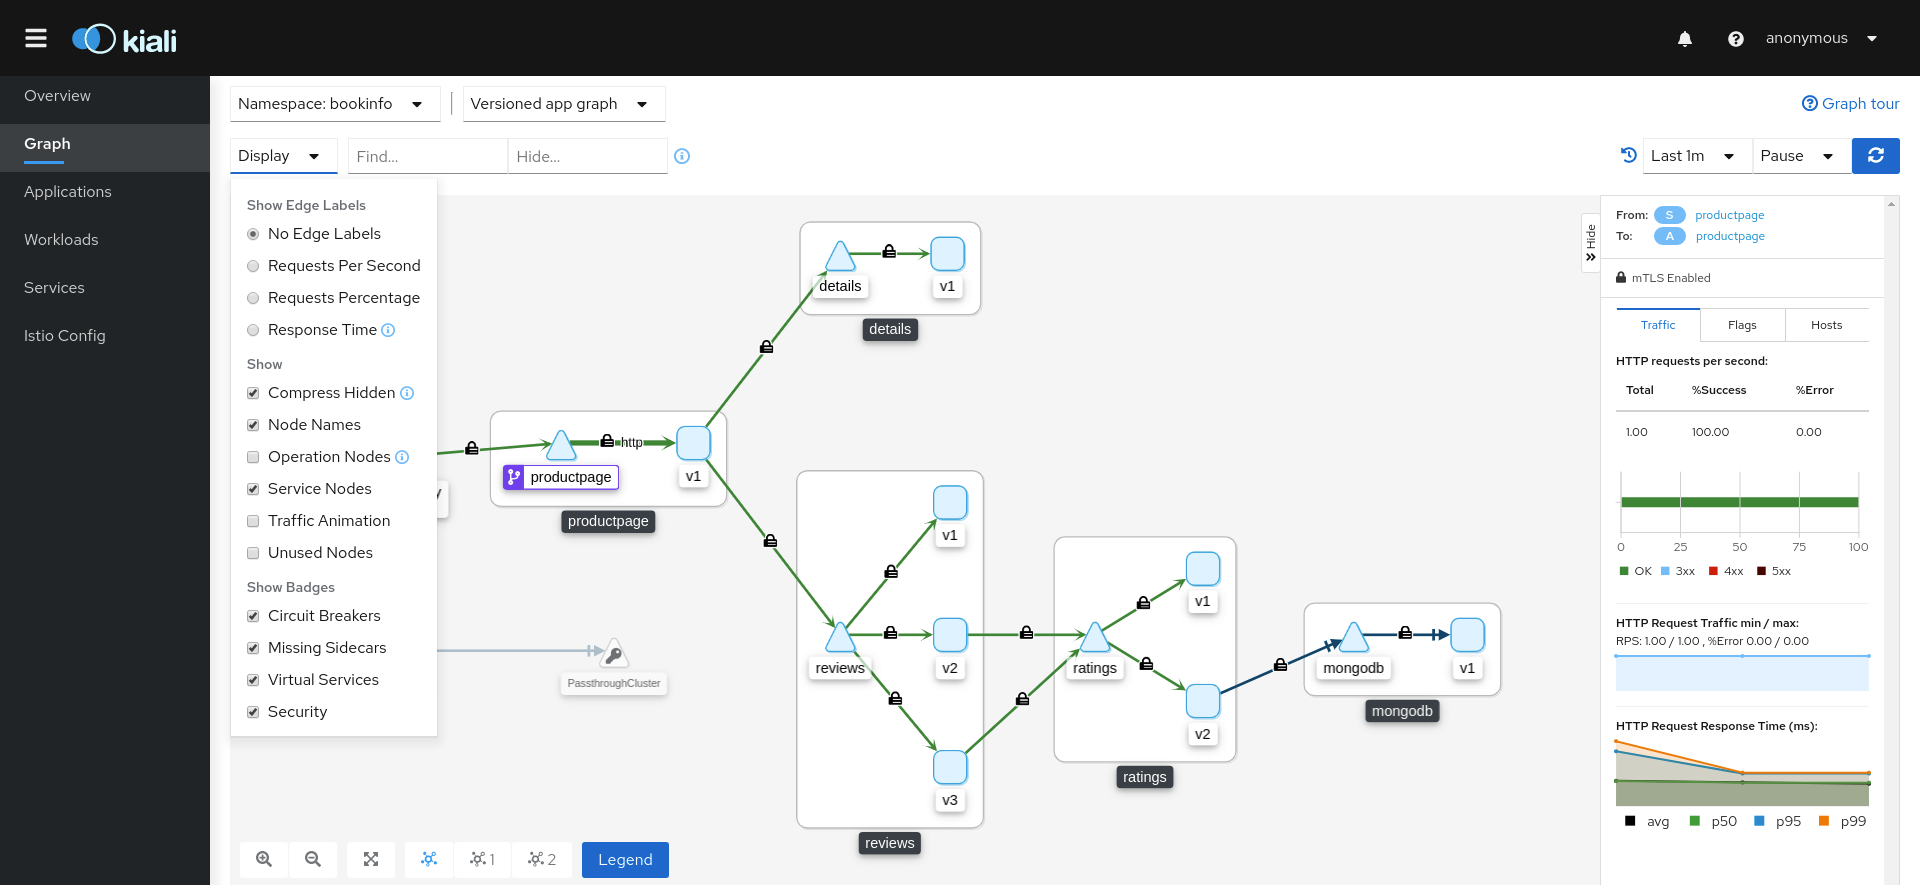Go to Overview in sidebar
Image resolution: width=1920 pixels, height=885 pixels.
tap(105, 96)
